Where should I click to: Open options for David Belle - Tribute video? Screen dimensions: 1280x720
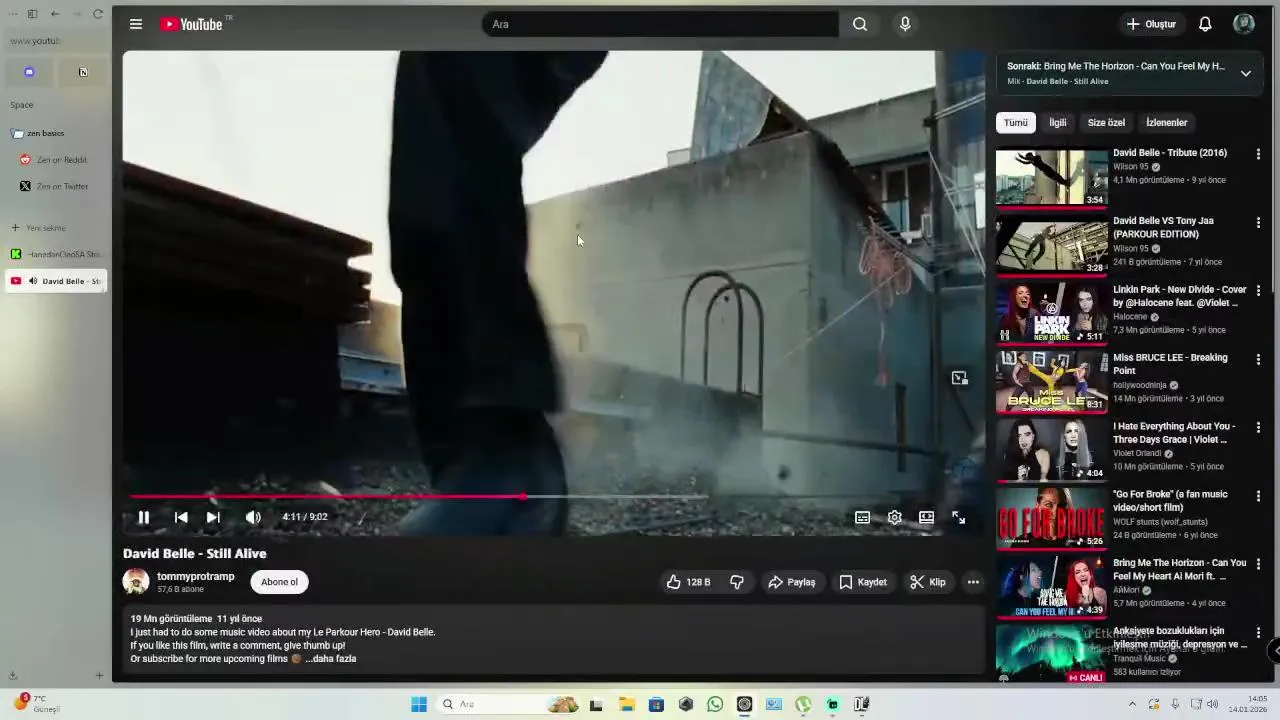point(1258,154)
